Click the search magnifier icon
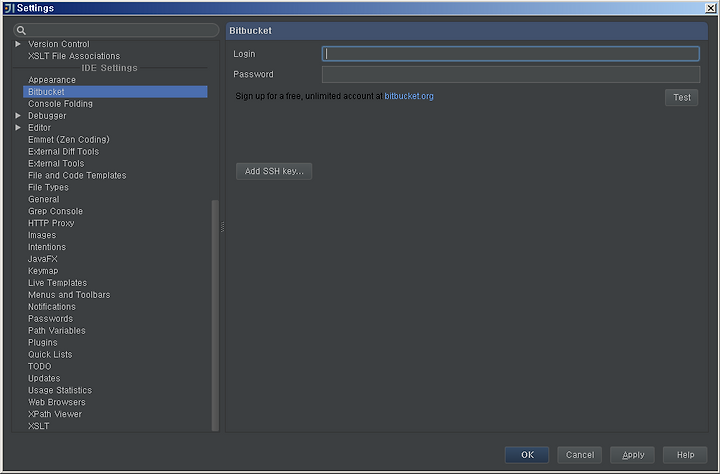Viewport: 720px width, 474px height. (21, 31)
